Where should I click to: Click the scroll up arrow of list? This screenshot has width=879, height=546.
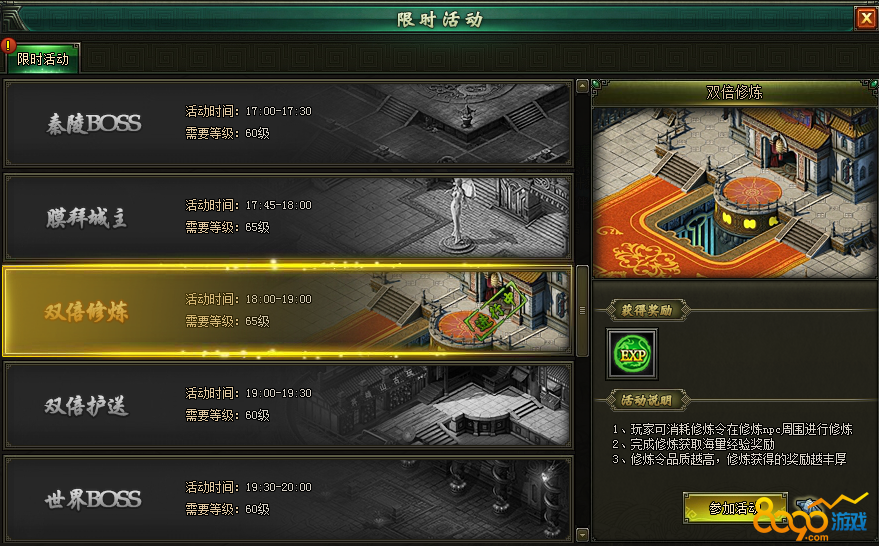582,86
